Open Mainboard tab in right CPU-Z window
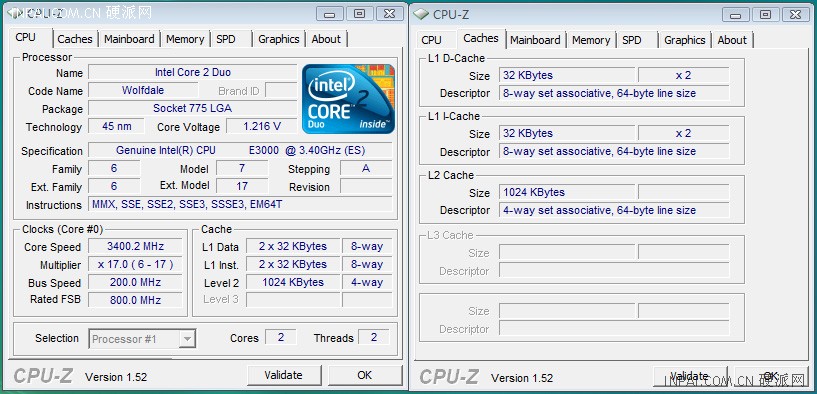Screen dimensions: 817x394 pos(535,40)
